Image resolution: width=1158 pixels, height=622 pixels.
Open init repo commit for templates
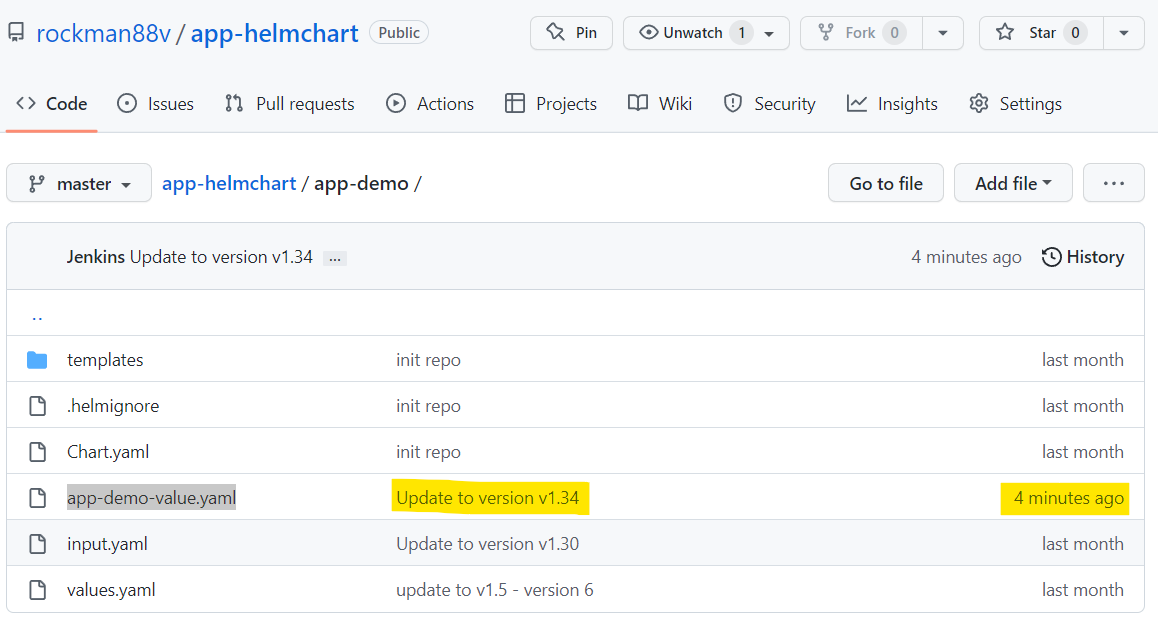428,360
